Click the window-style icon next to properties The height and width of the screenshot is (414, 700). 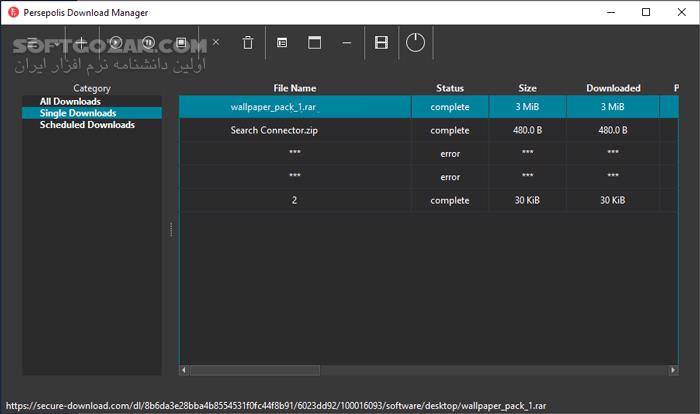314,43
